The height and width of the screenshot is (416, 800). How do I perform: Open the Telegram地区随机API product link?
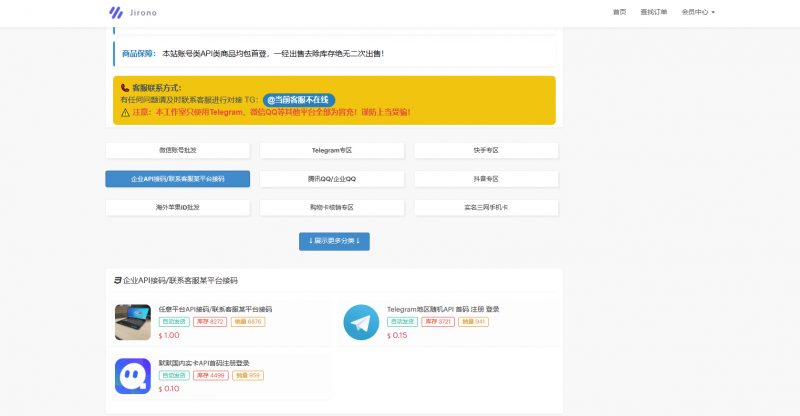pos(443,309)
